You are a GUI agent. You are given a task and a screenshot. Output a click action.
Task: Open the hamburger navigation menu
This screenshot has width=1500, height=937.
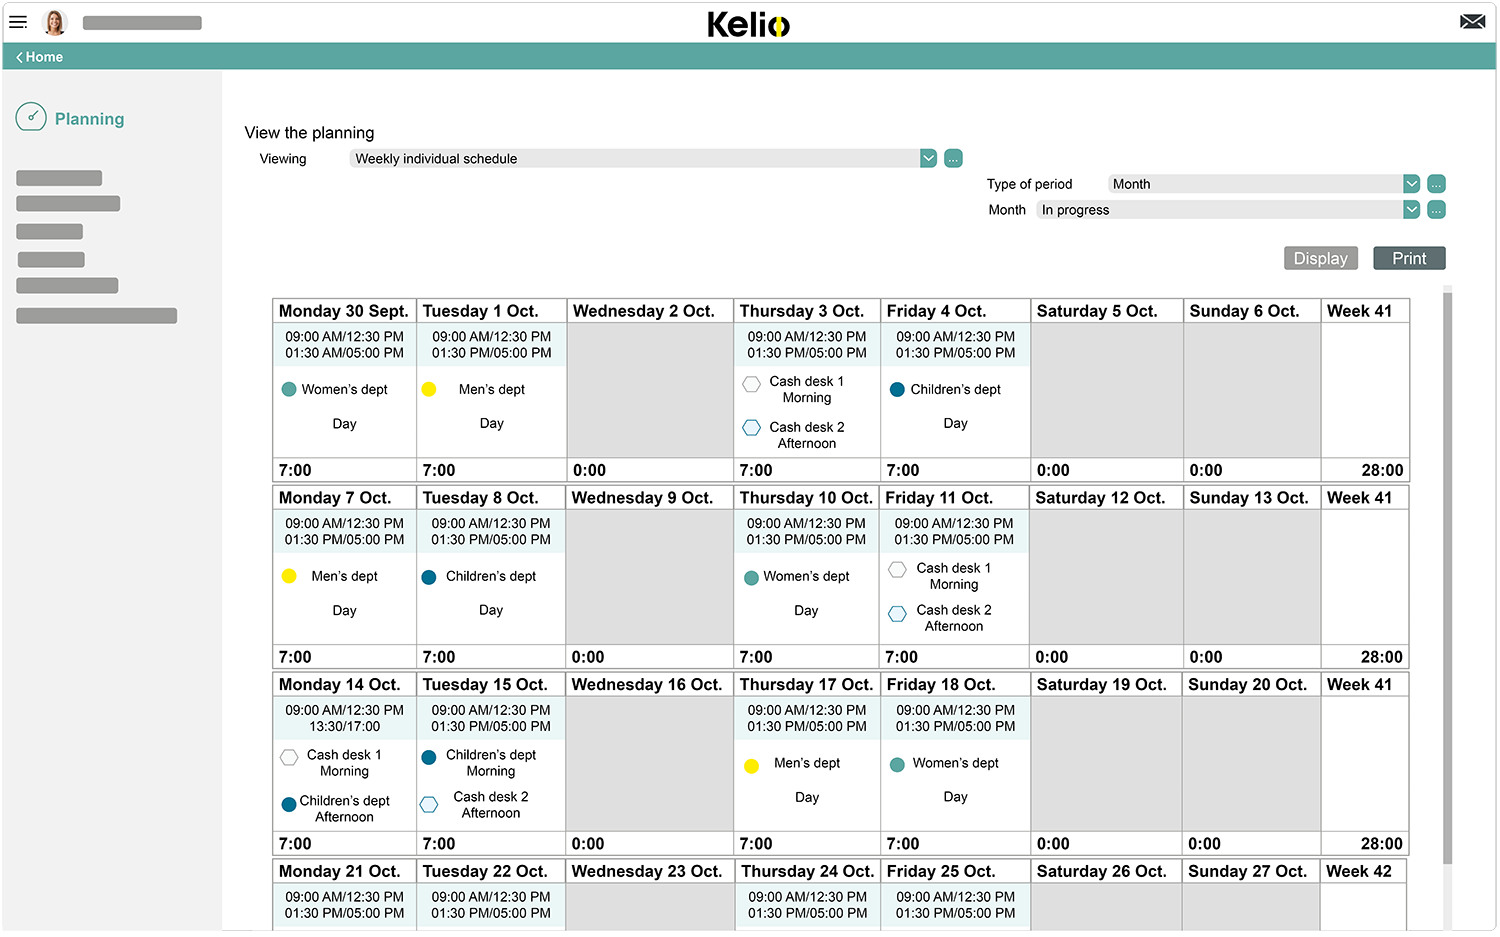(18, 22)
